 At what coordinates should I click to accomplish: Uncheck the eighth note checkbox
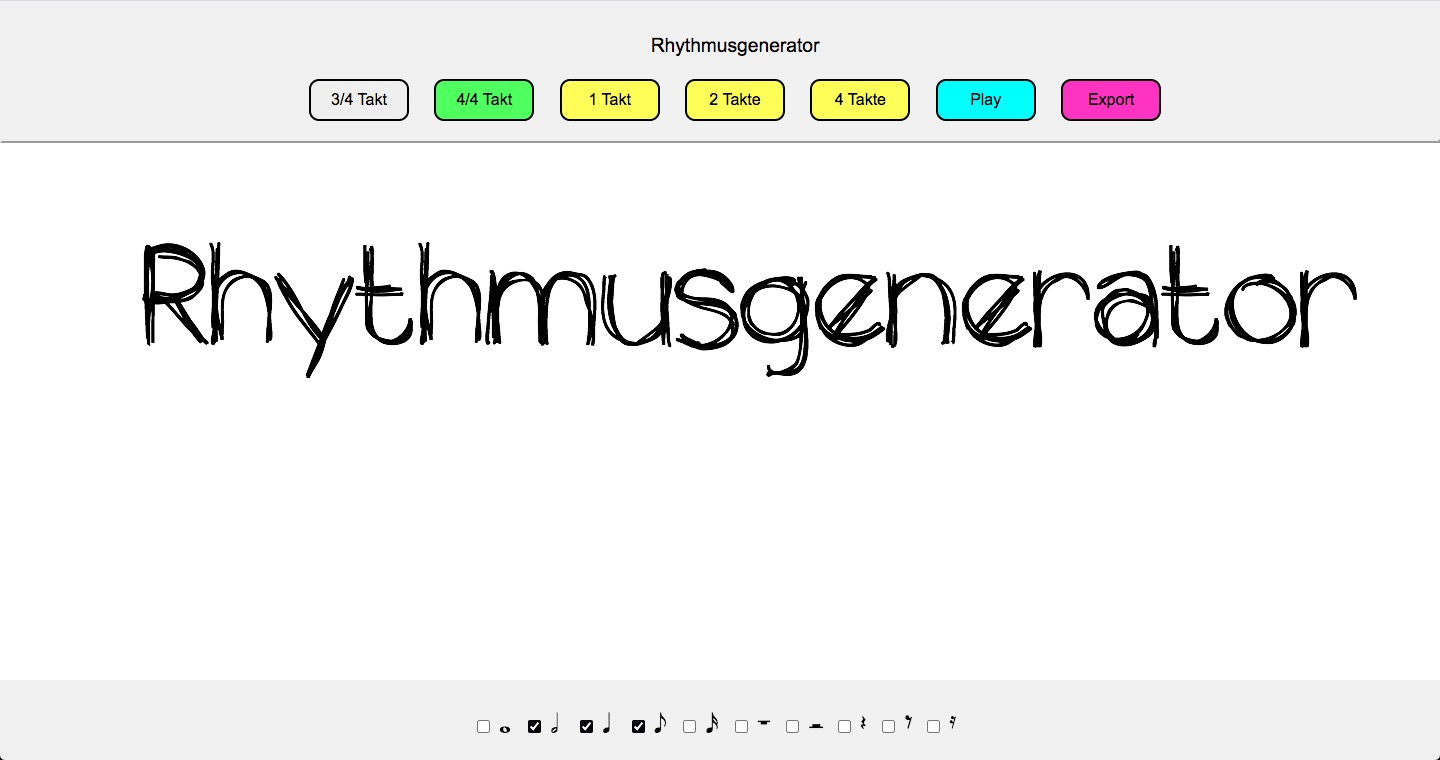click(x=638, y=727)
